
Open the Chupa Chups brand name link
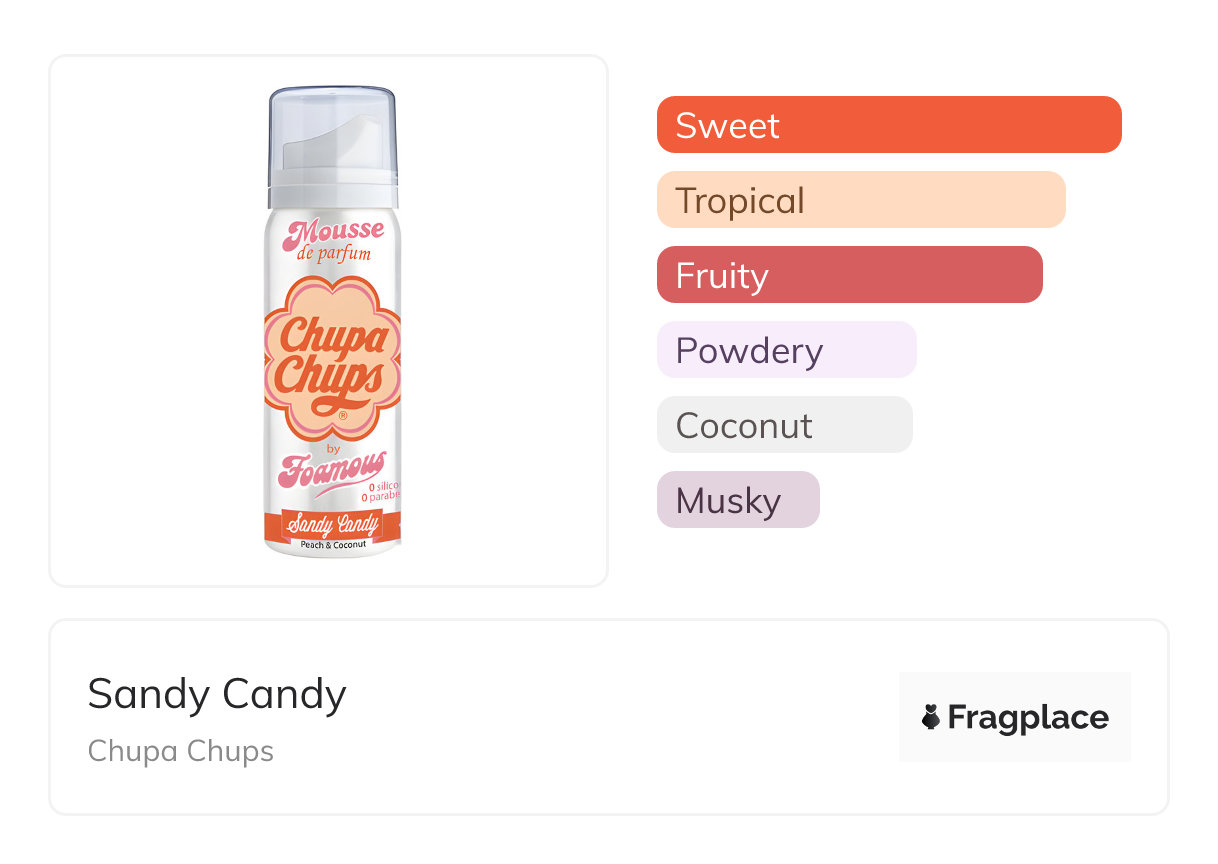[x=181, y=751]
